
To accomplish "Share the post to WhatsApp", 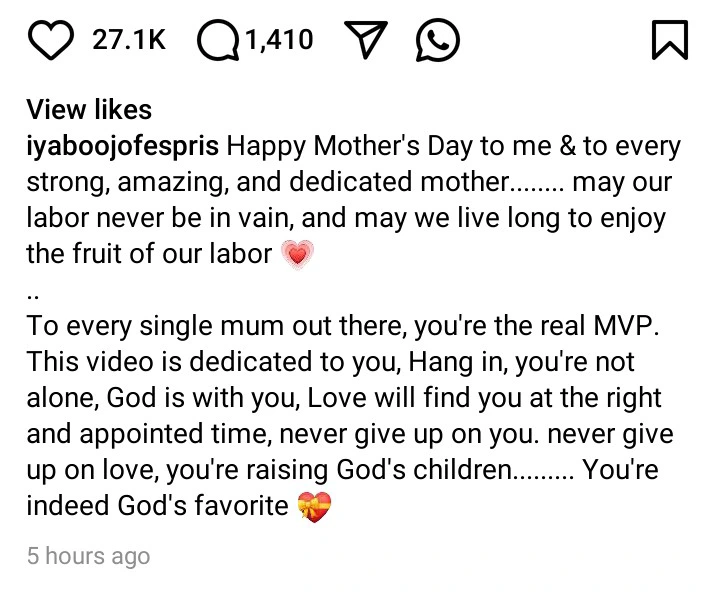I will point(438,40).
